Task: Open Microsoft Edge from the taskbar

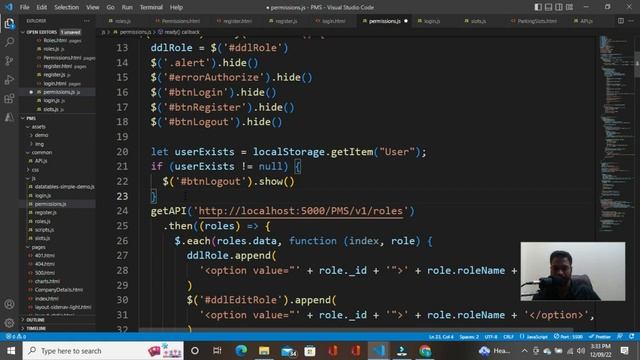Action: tap(241, 351)
